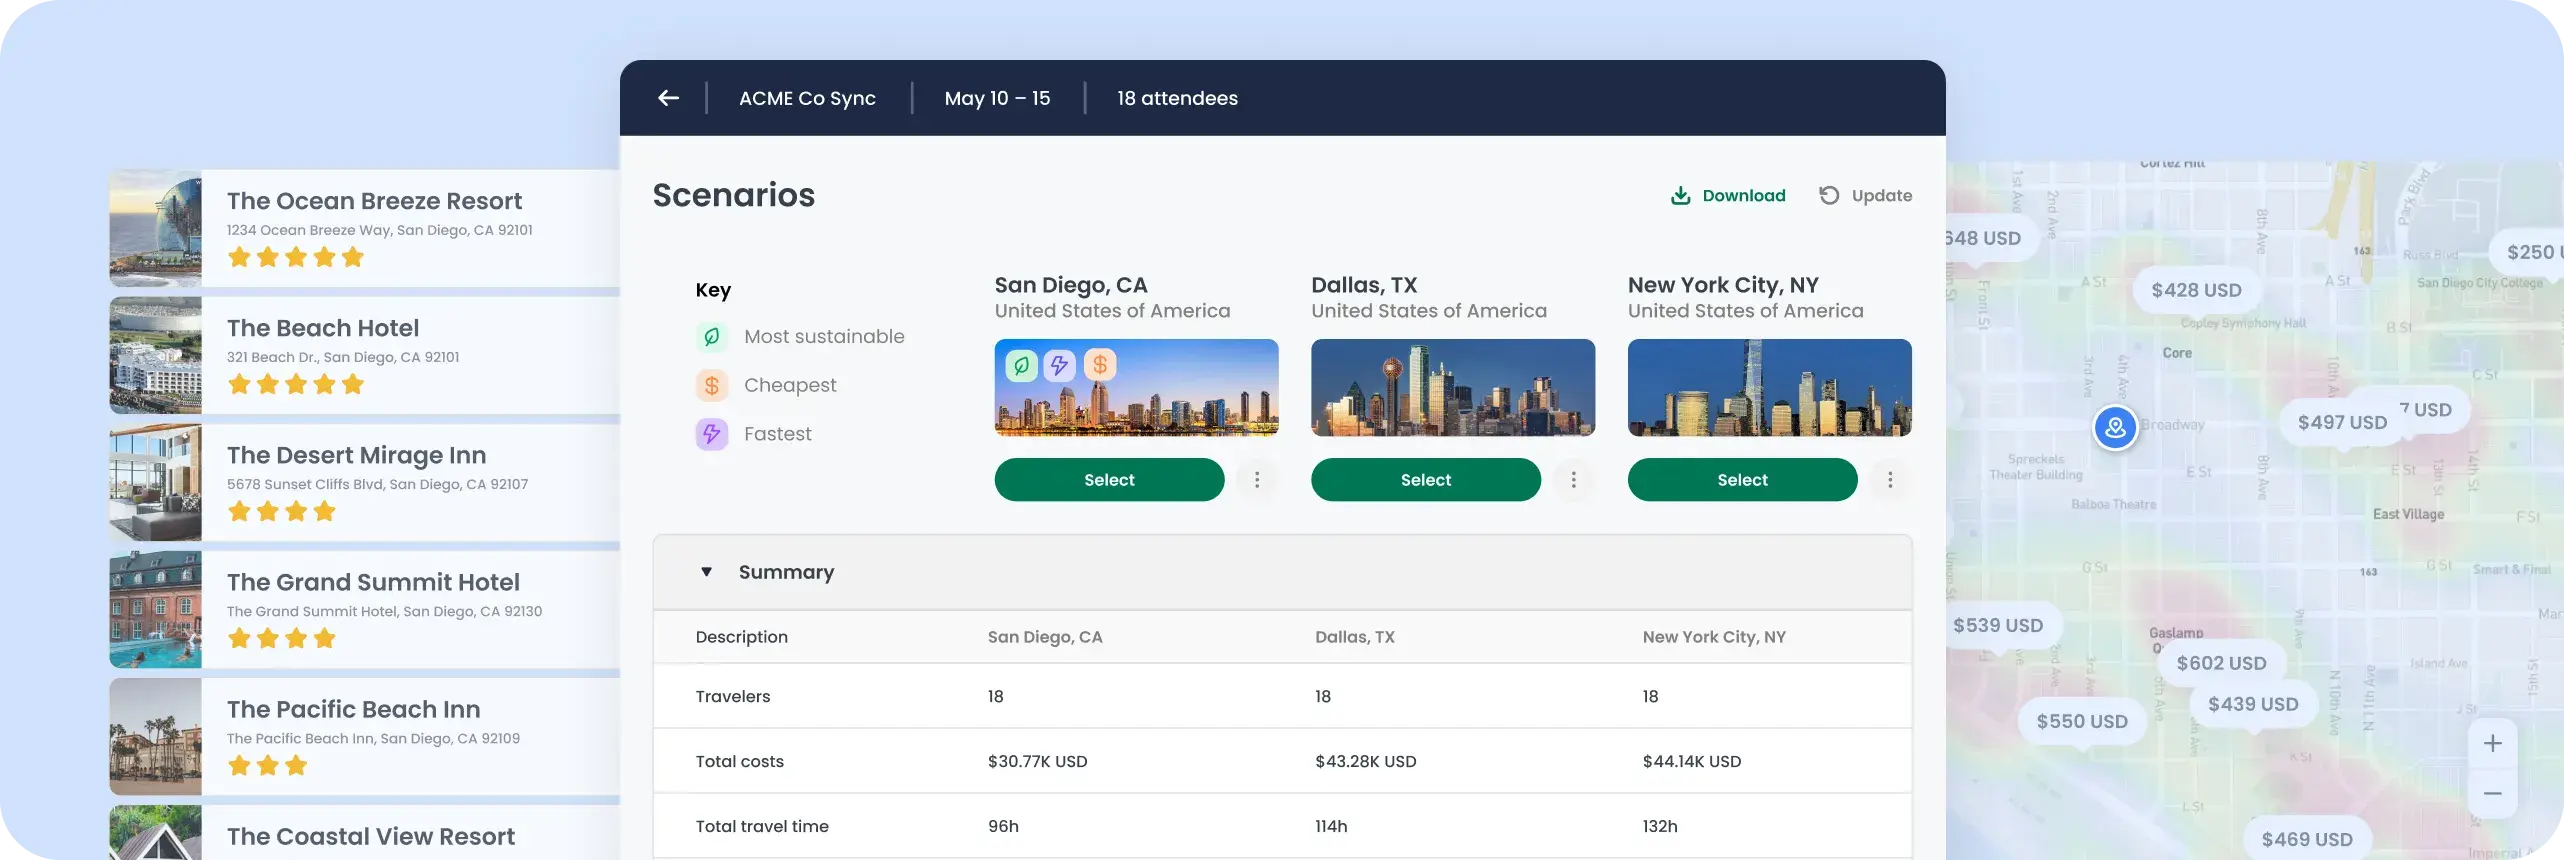Click the 18 attendees header item
This screenshot has height=860, width=2564.
(x=1177, y=98)
